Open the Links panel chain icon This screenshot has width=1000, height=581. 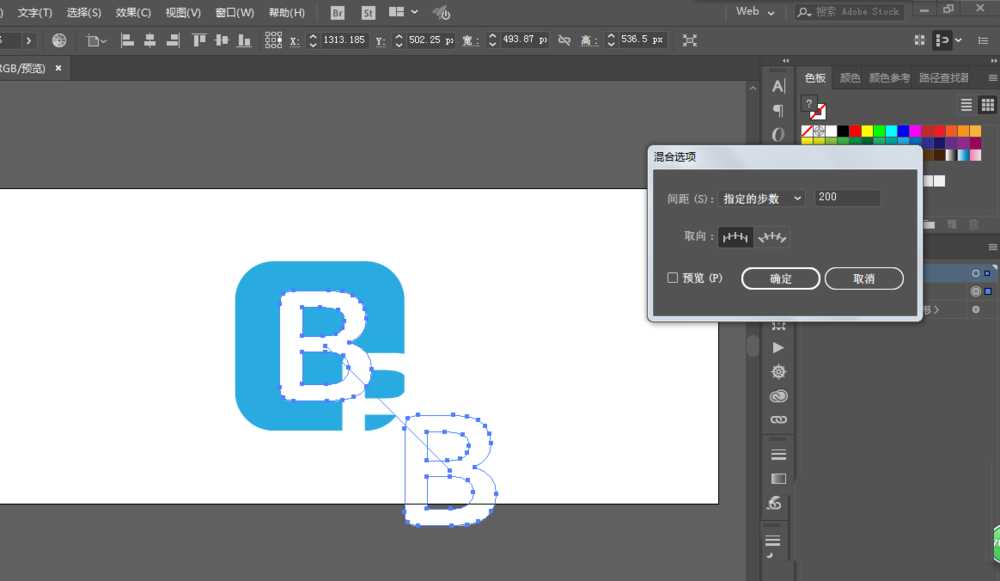pos(778,420)
